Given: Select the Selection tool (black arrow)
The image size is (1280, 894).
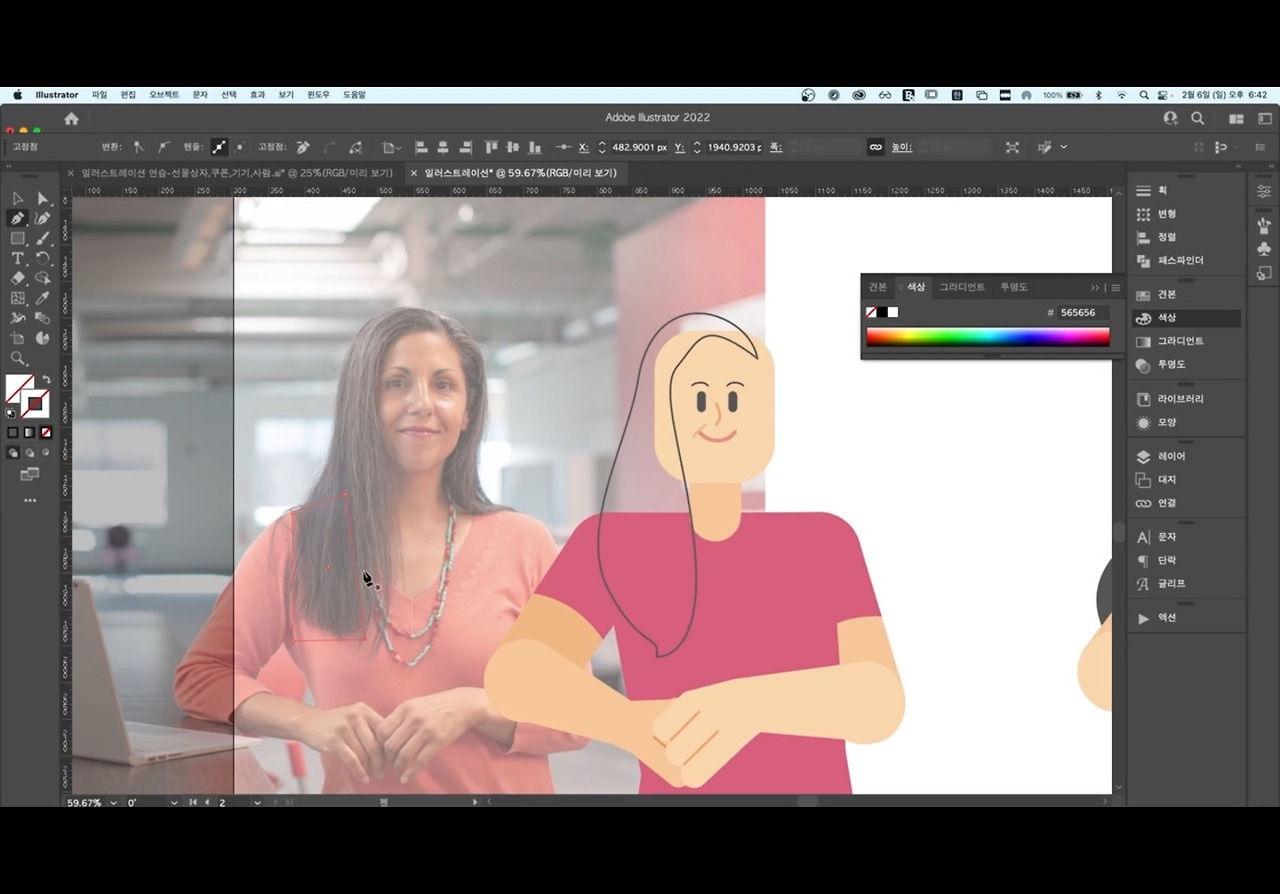Looking at the screenshot, I should pyautogui.click(x=18, y=199).
